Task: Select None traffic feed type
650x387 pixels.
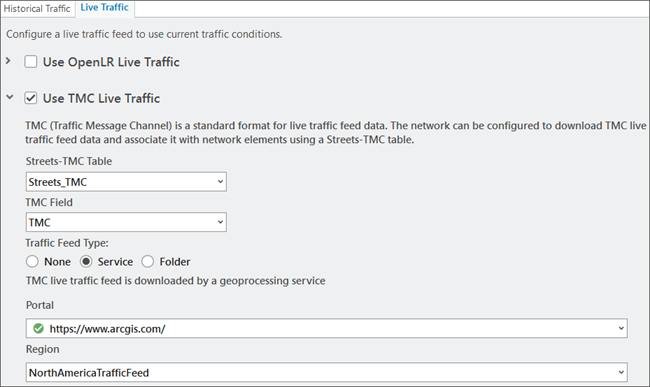Action: pyautogui.click(x=32, y=262)
